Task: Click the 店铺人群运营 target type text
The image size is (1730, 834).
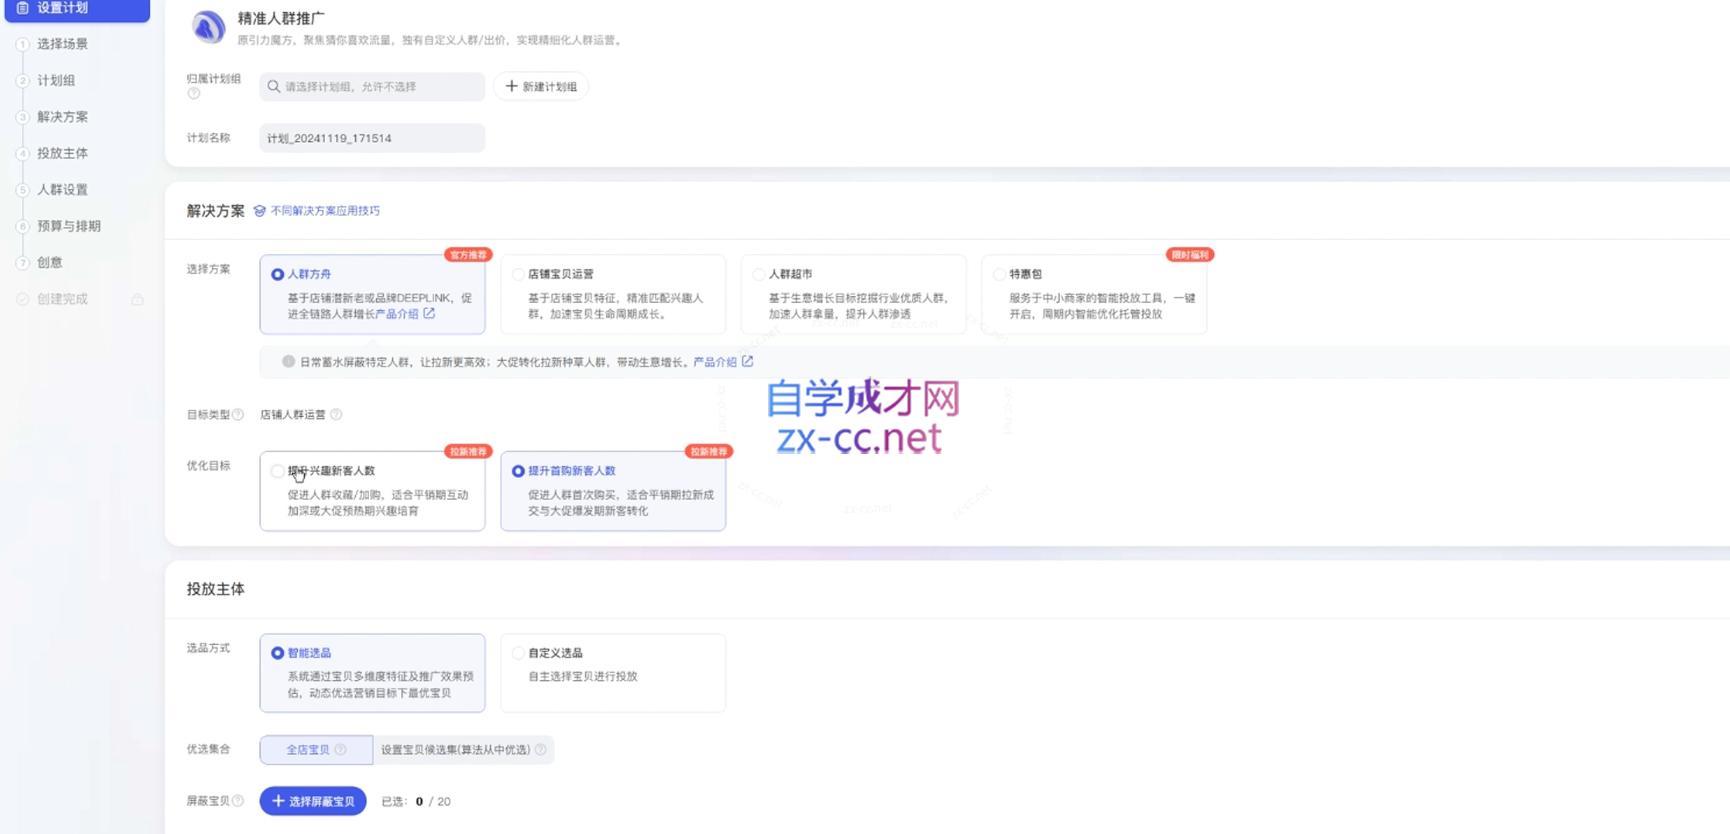Action: (293, 414)
